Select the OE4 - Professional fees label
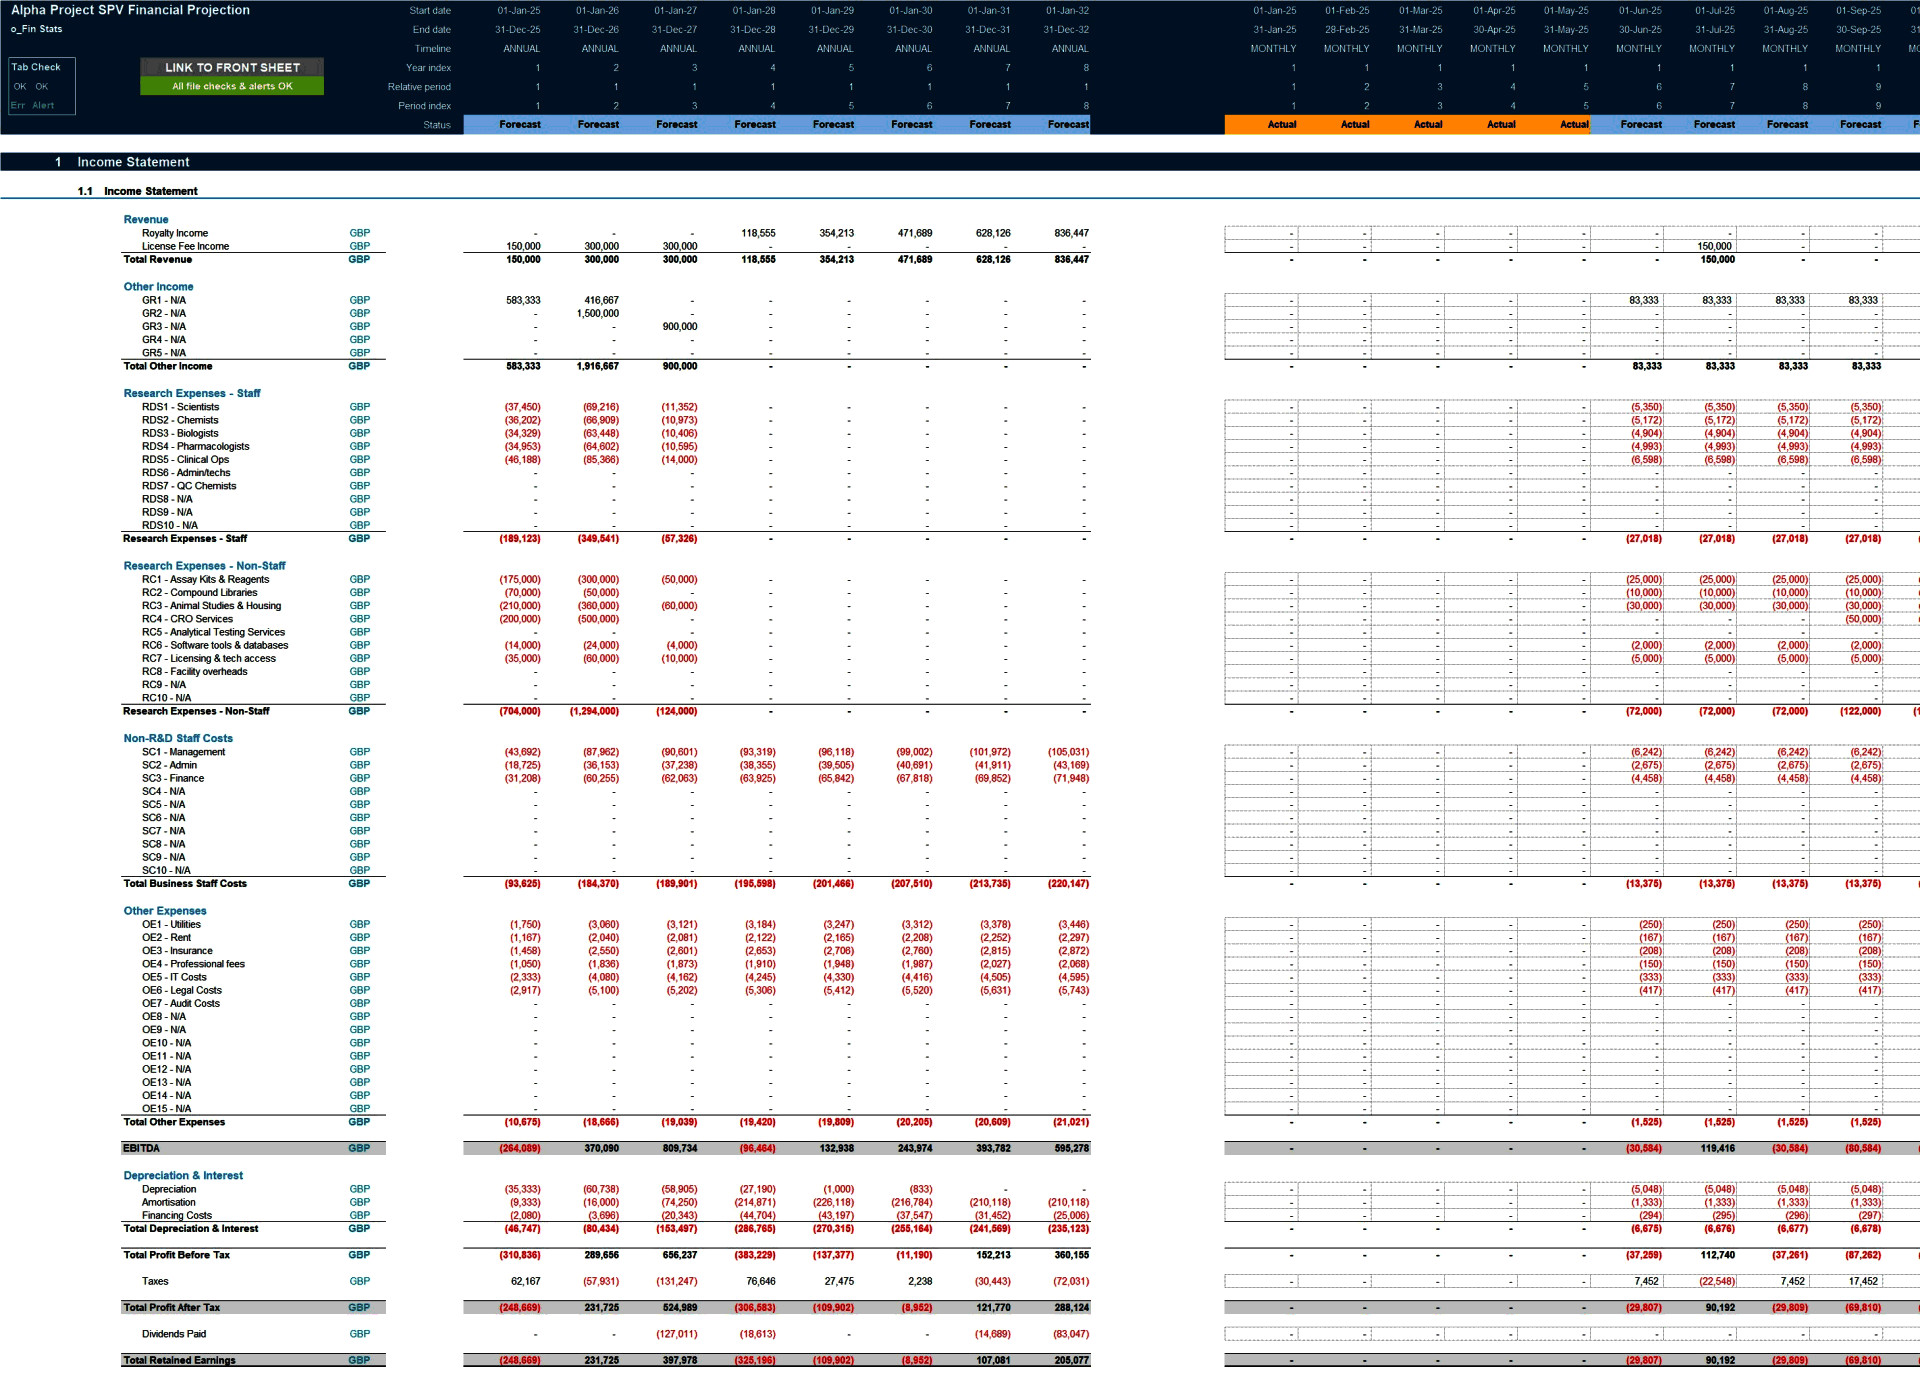Viewport: 1920px width, 1384px height. point(193,964)
